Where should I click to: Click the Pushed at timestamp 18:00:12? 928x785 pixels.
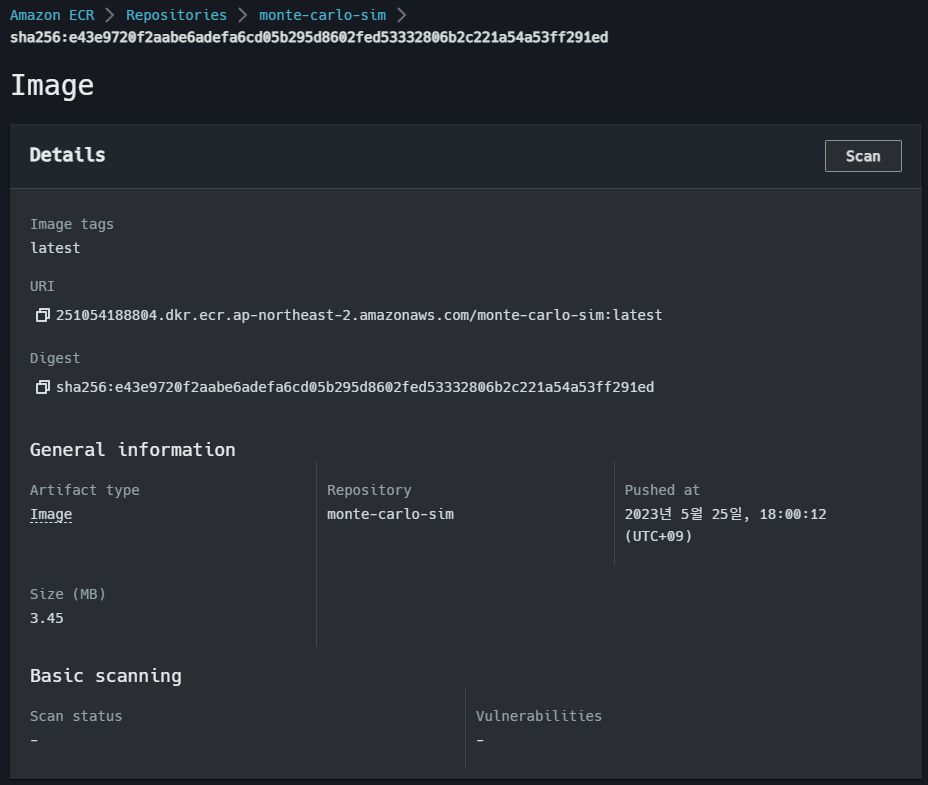pos(726,514)
